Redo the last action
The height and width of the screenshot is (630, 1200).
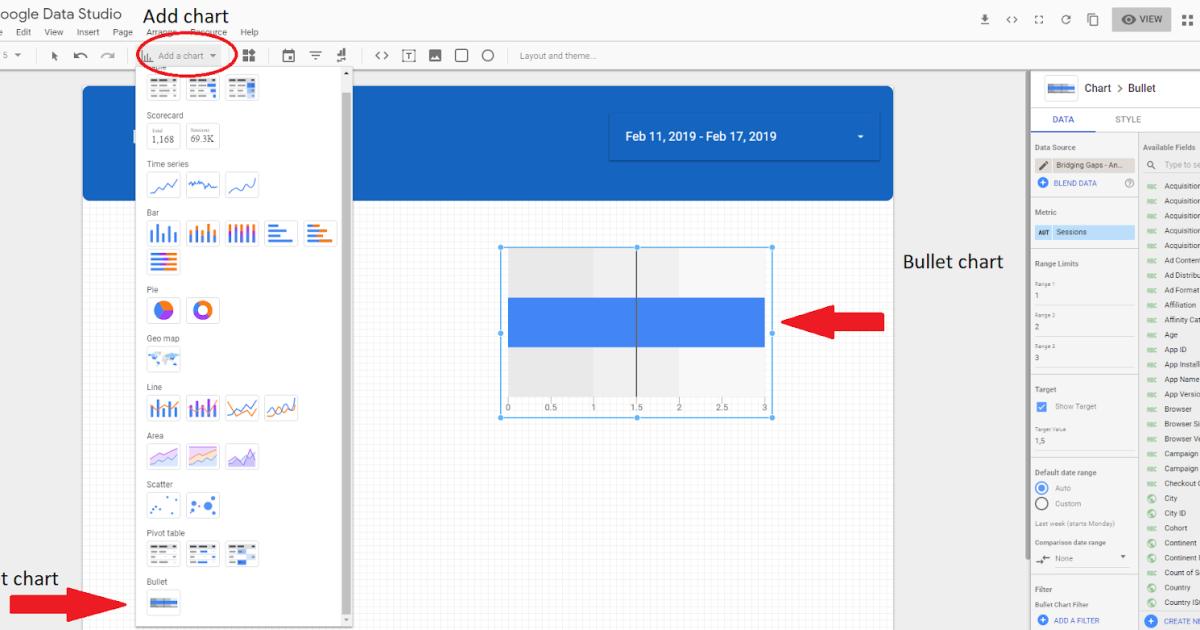(107, 56)
